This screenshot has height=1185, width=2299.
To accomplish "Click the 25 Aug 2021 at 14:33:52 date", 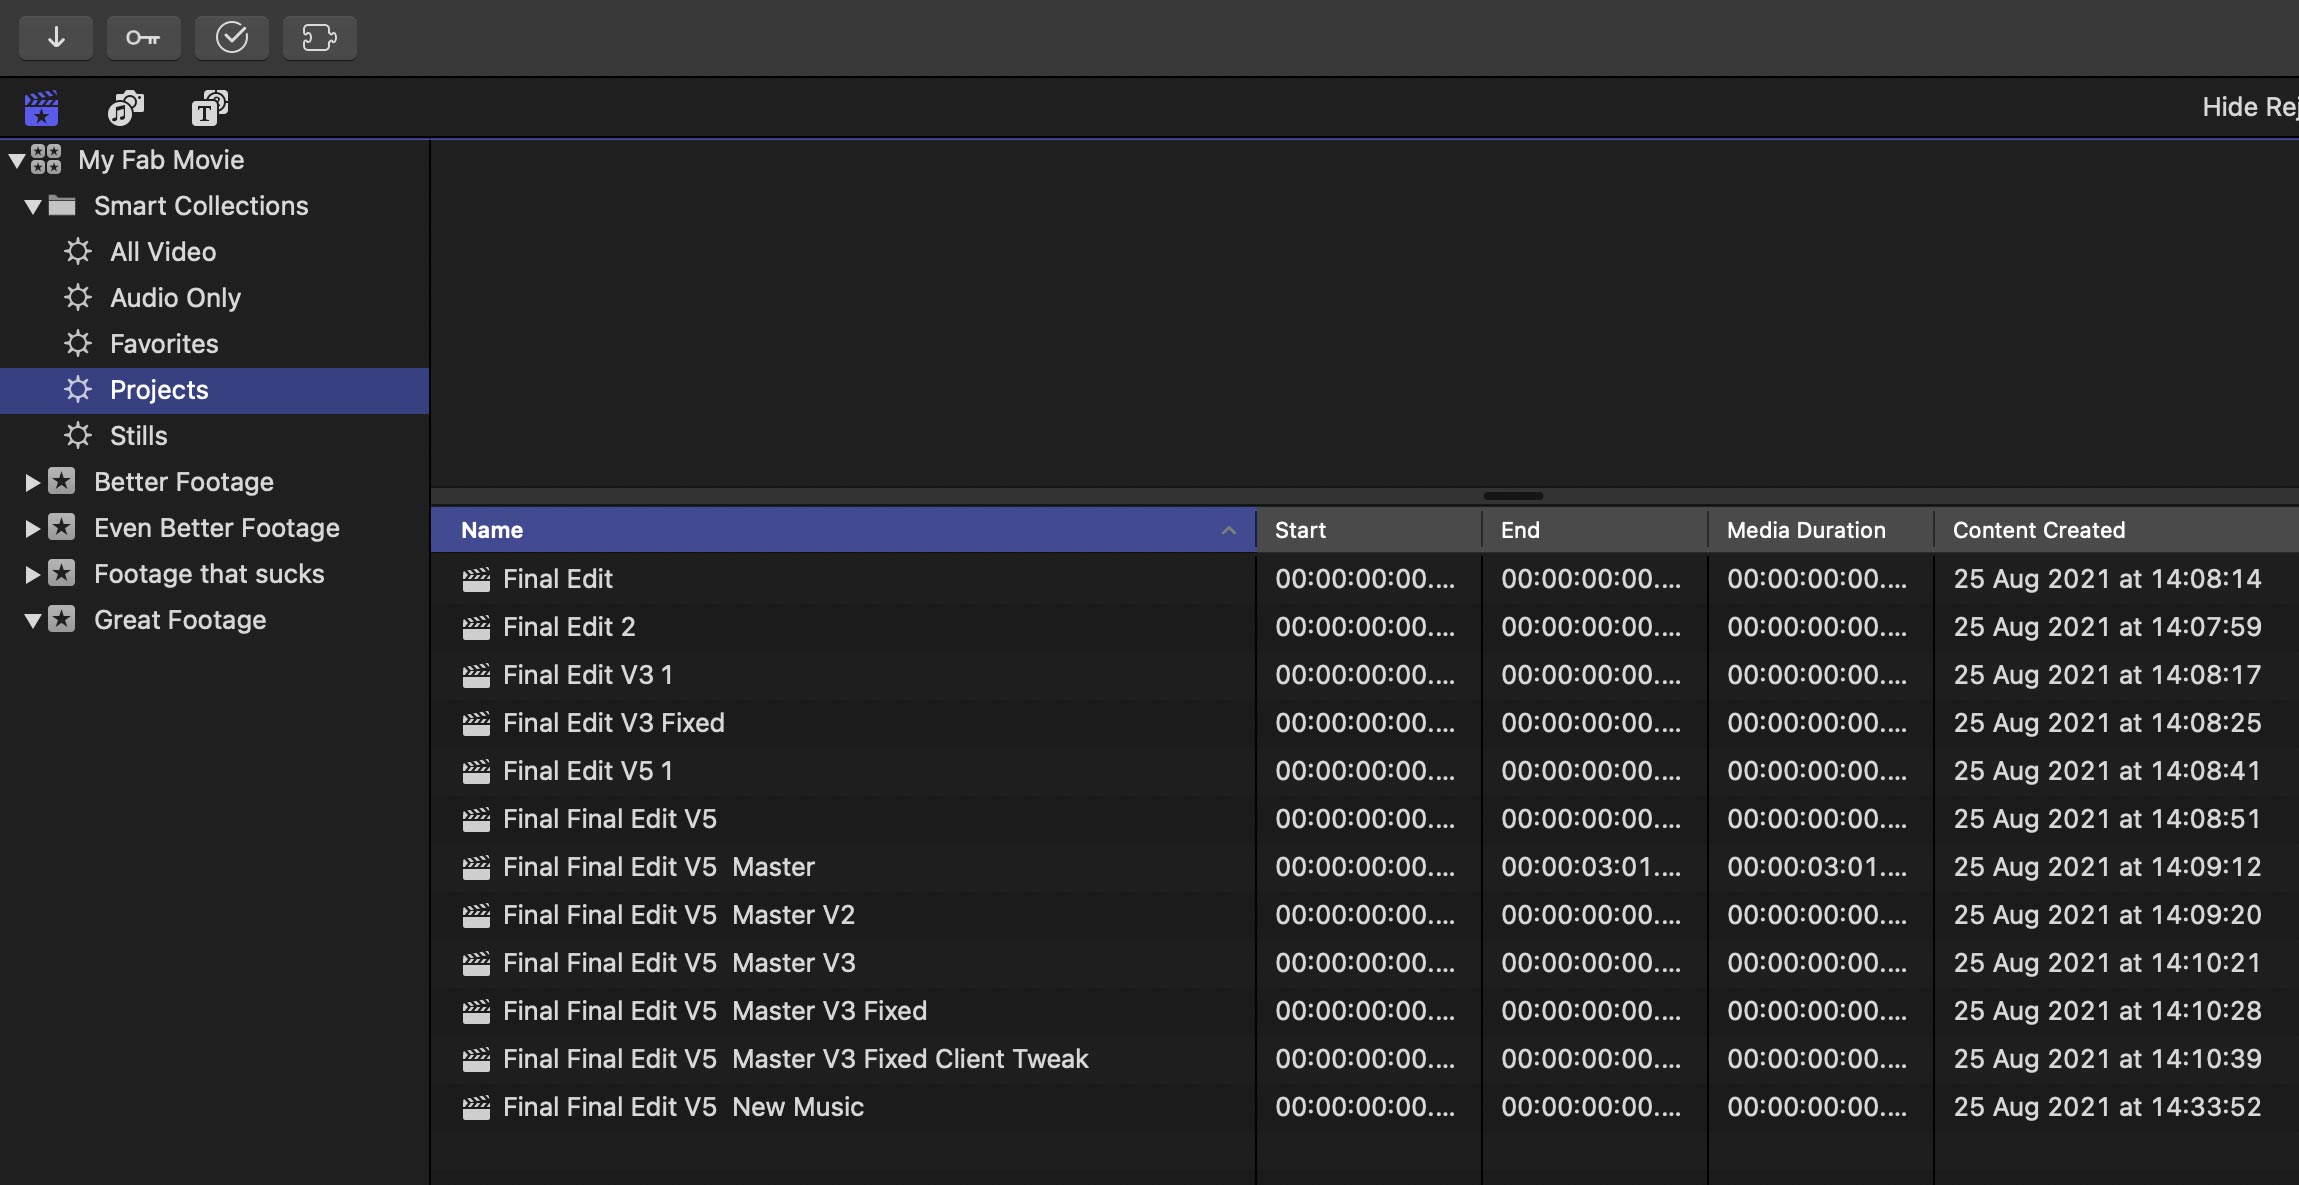I will coord(2107,1107).
